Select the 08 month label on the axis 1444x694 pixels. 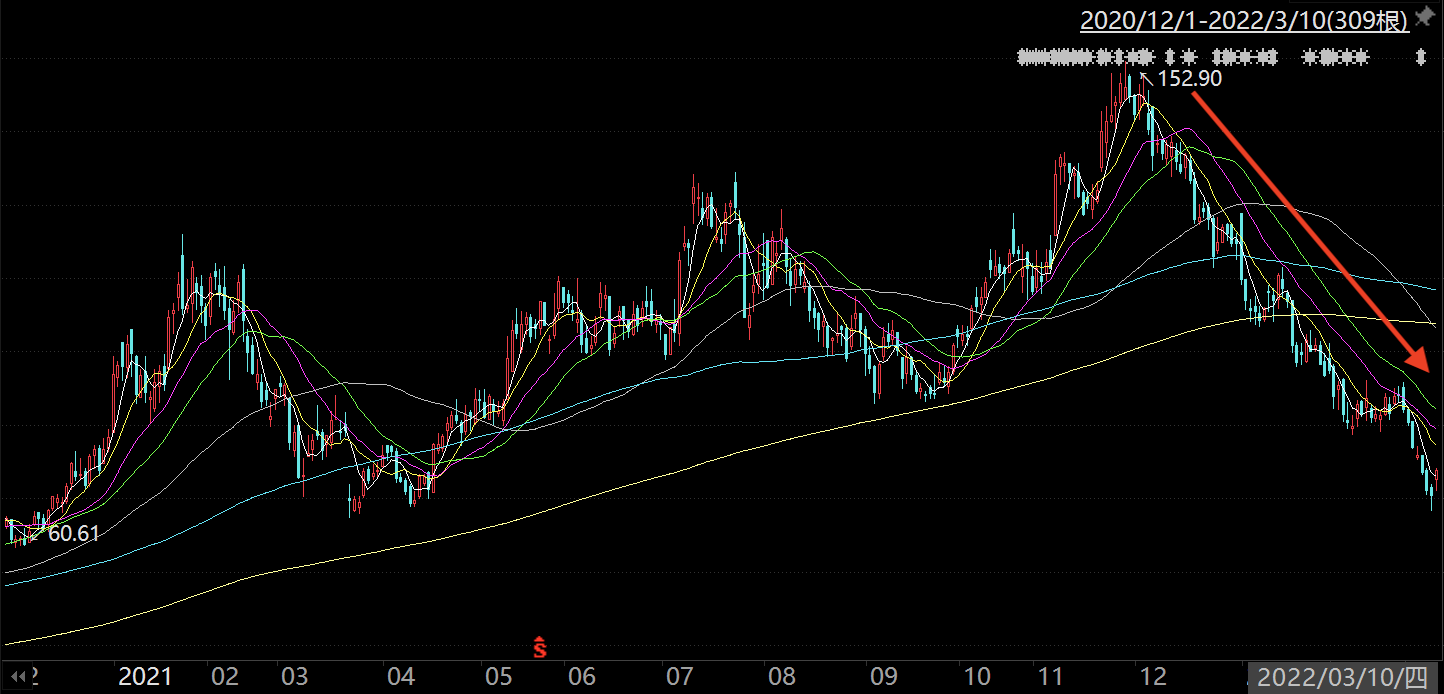click(x=782, y=677)
